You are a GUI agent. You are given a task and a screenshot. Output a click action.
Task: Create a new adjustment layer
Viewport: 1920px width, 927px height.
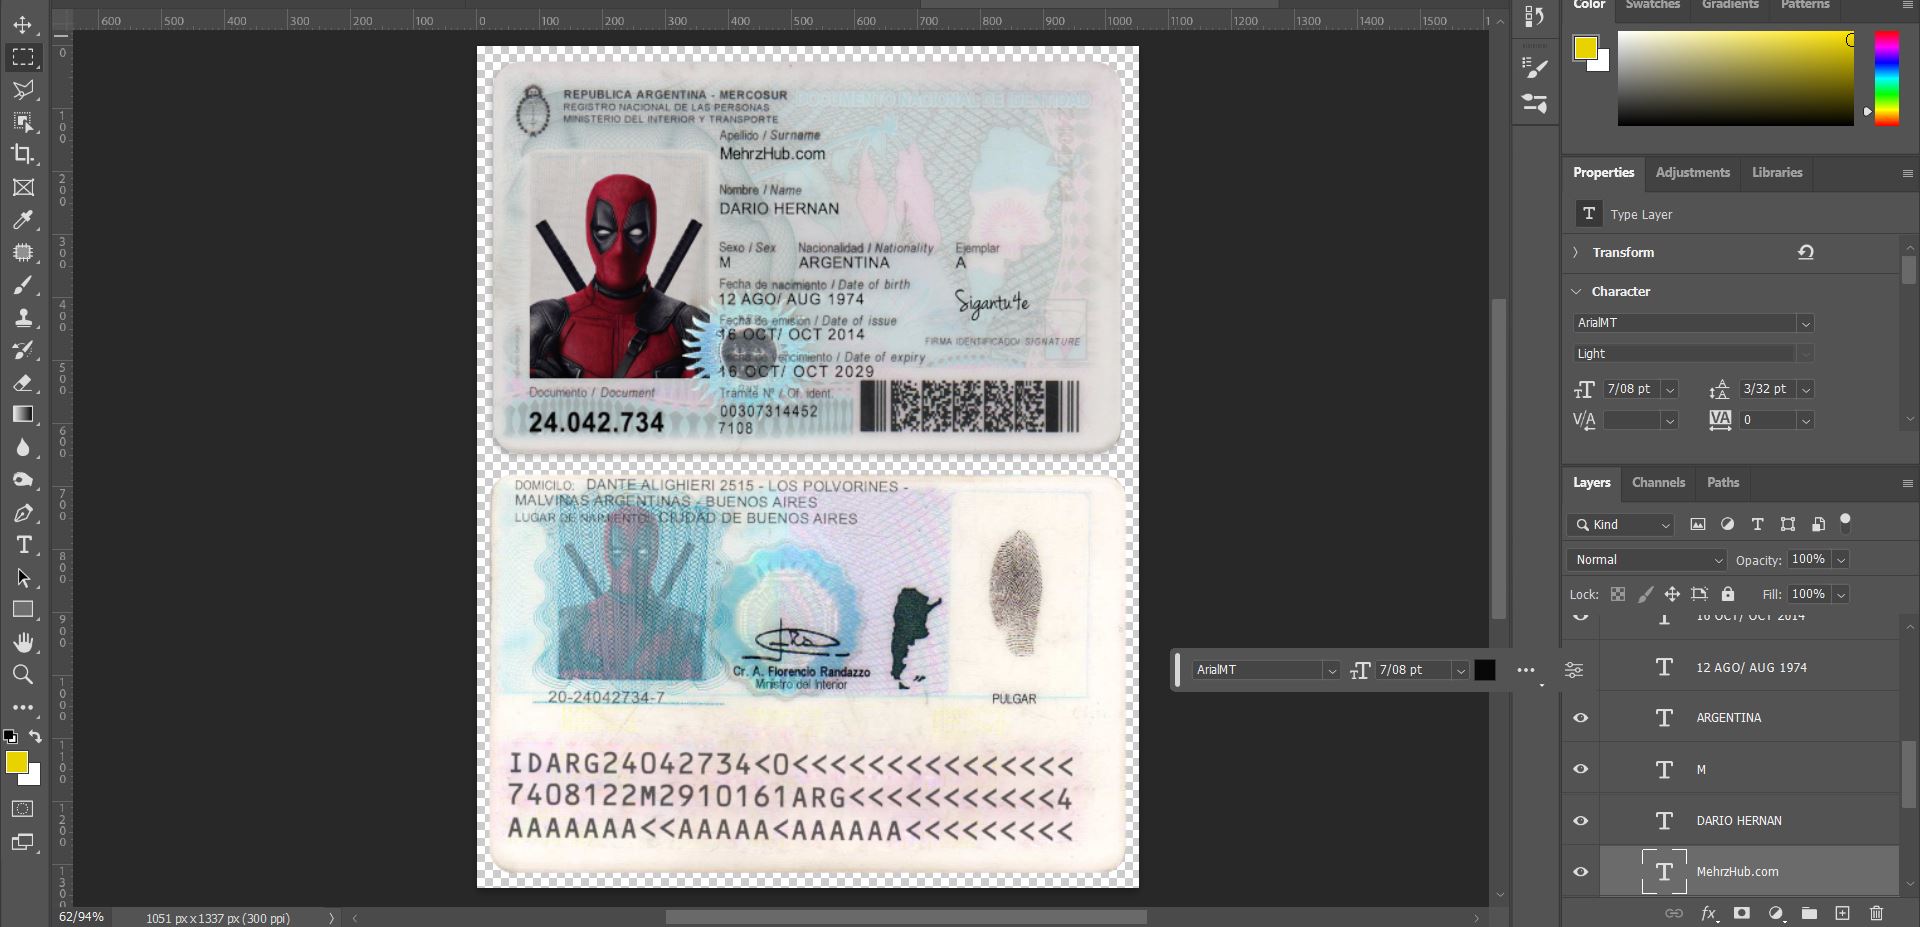[1776, 913]
